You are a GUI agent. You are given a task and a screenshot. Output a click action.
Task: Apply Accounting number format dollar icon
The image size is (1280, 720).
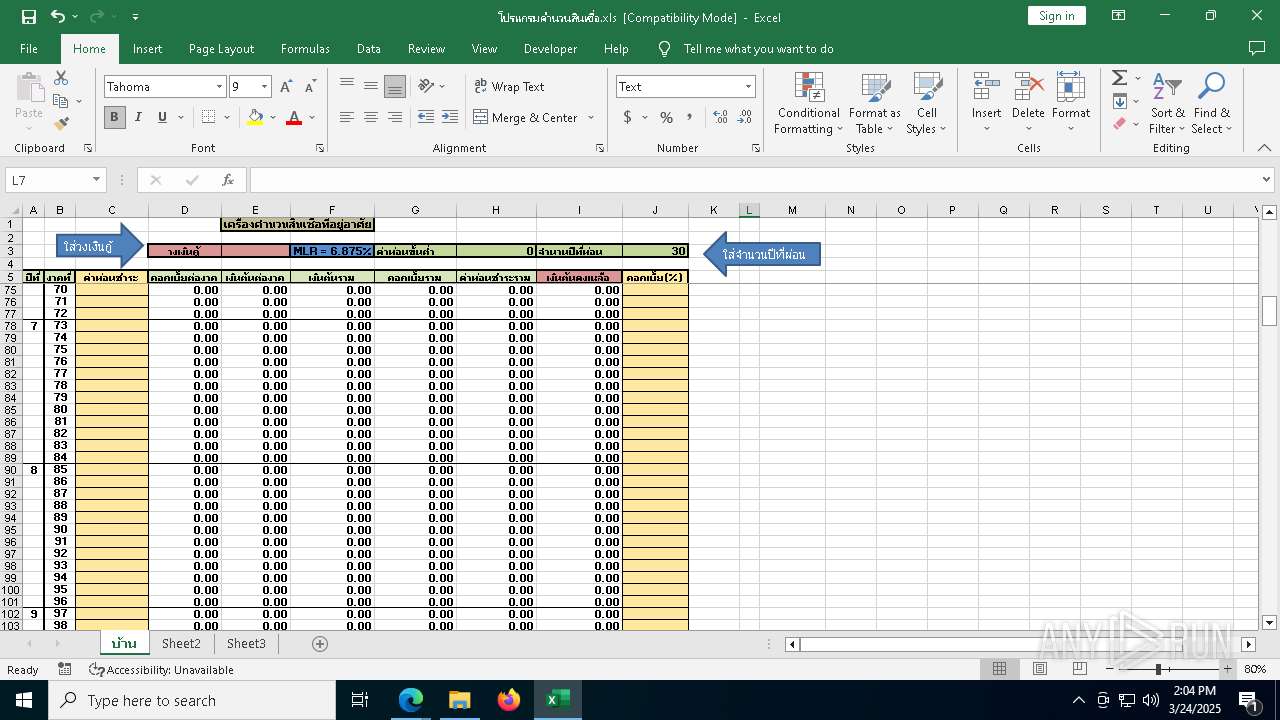click(x=628, y=117)
